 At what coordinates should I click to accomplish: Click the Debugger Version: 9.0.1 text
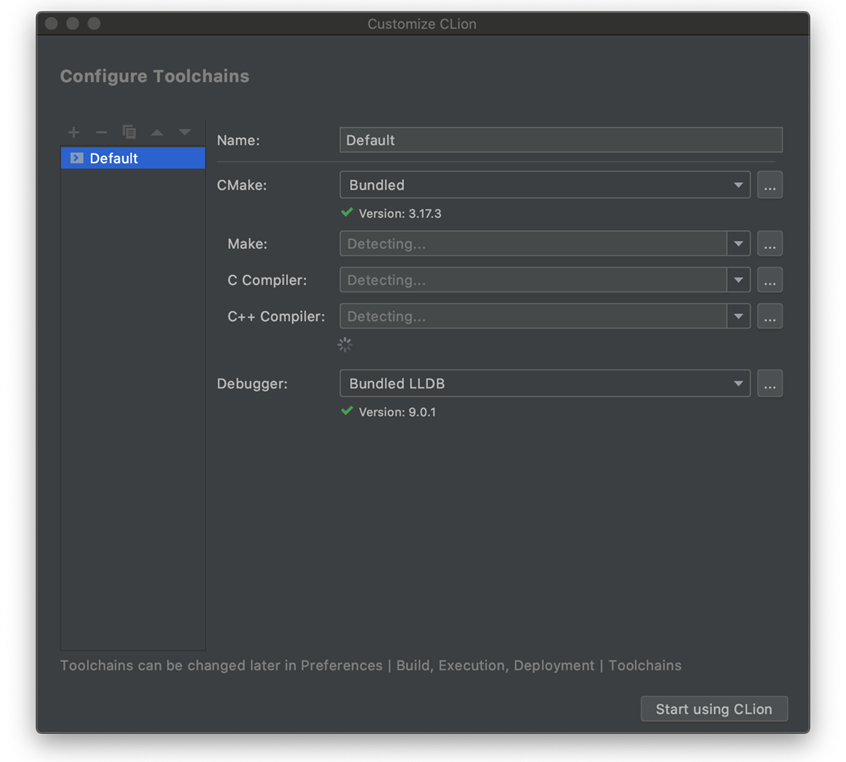click(x=397, y=412)
